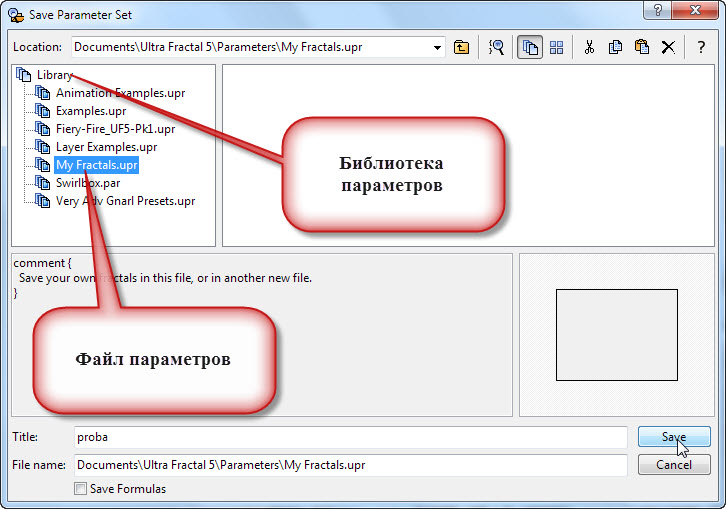726x509 pixels.
Task: Open the Location dropdown list
Action: (x=438, y=47)
